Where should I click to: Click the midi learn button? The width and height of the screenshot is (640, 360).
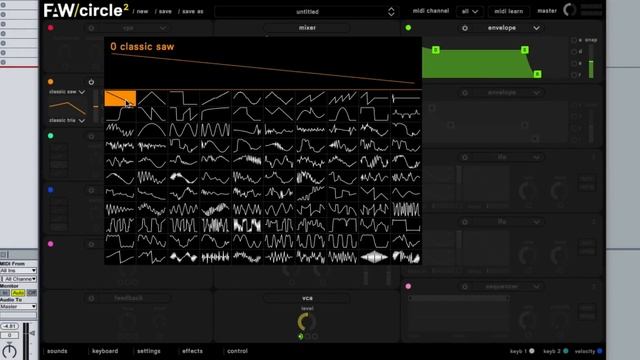pyautogui.click(x=509, y=11)
